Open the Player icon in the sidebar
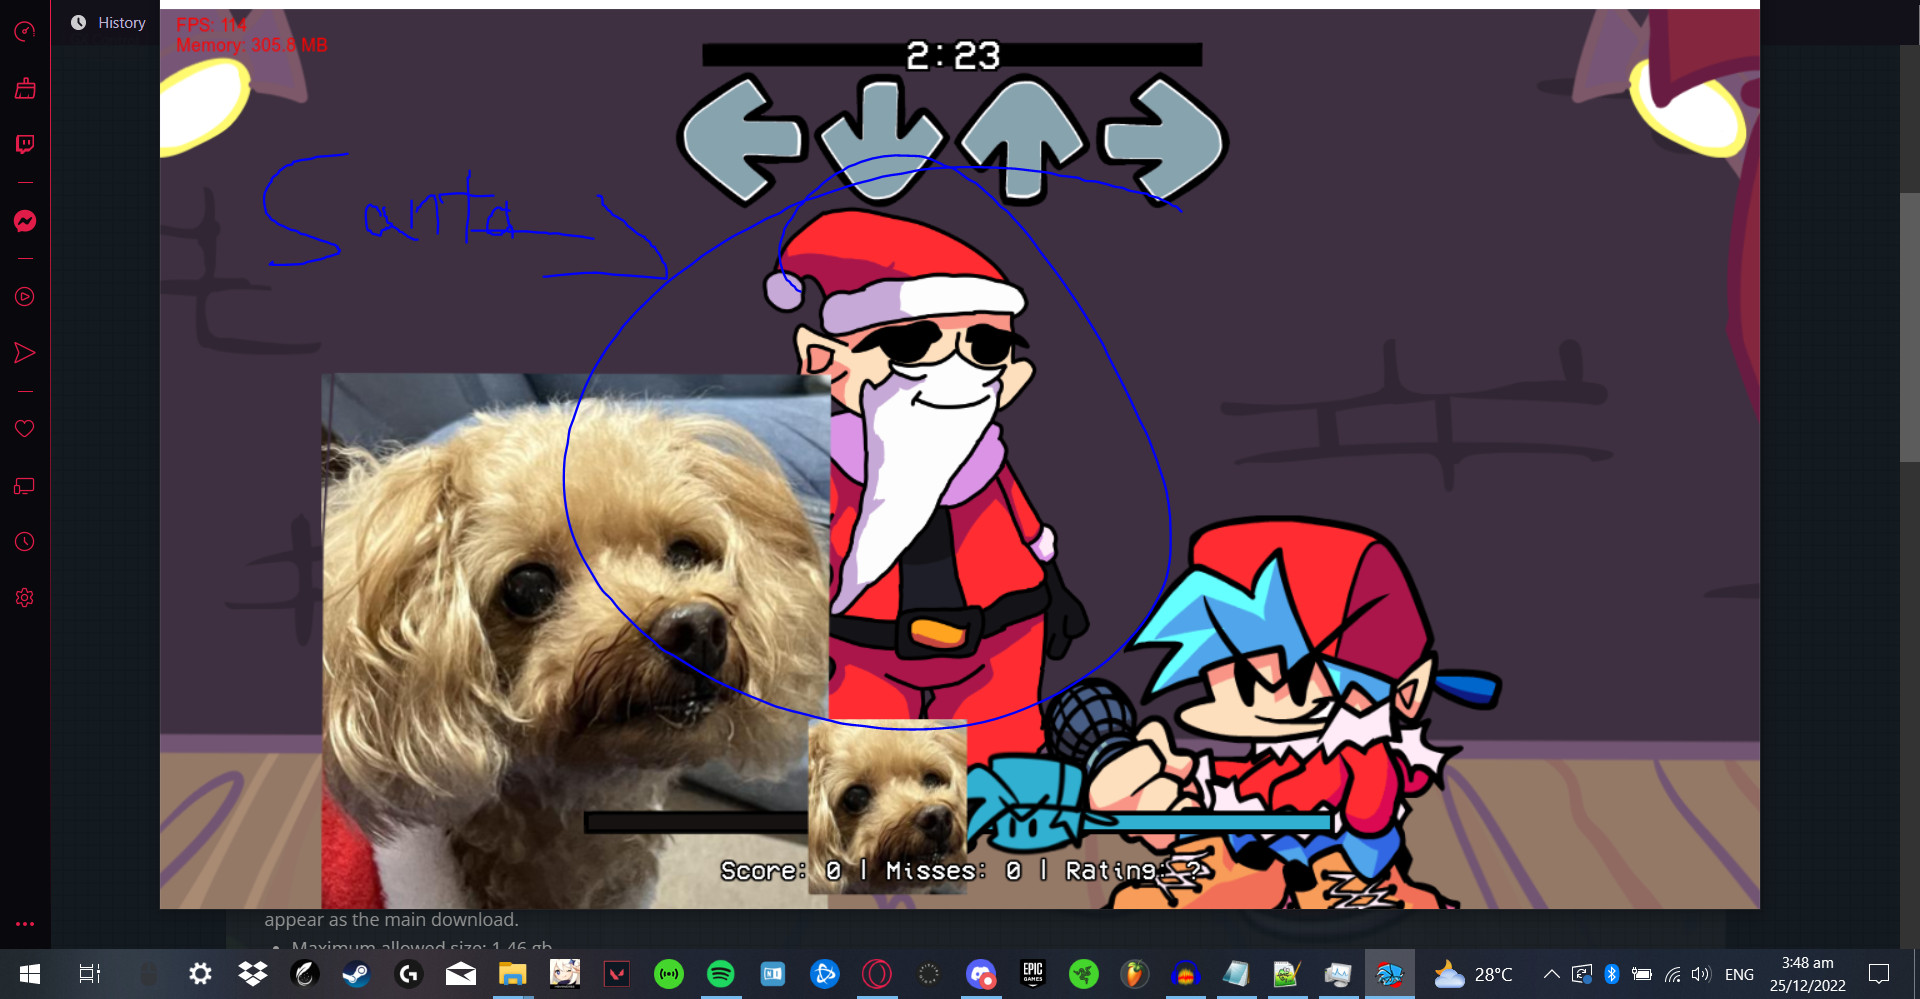The image size is (1920, 999). click(25, 297)
